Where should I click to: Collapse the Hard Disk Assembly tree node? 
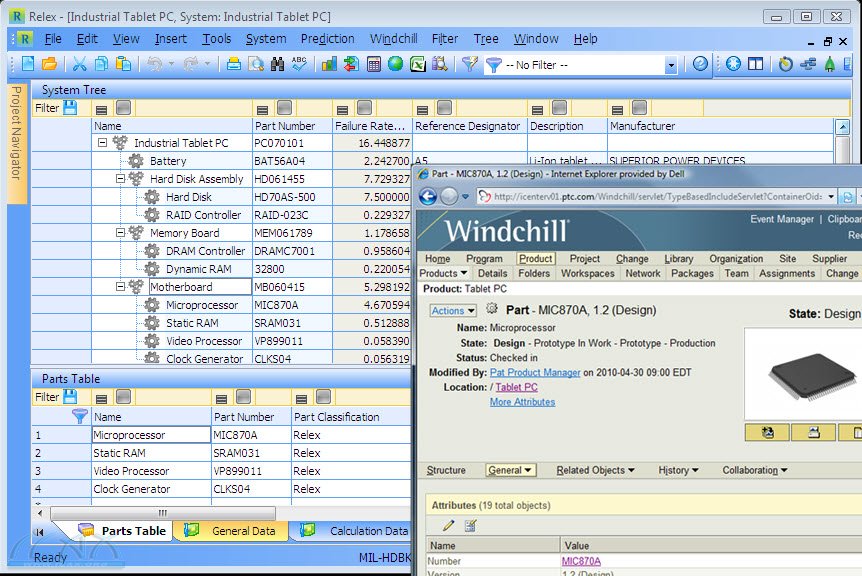pos(120,179)
